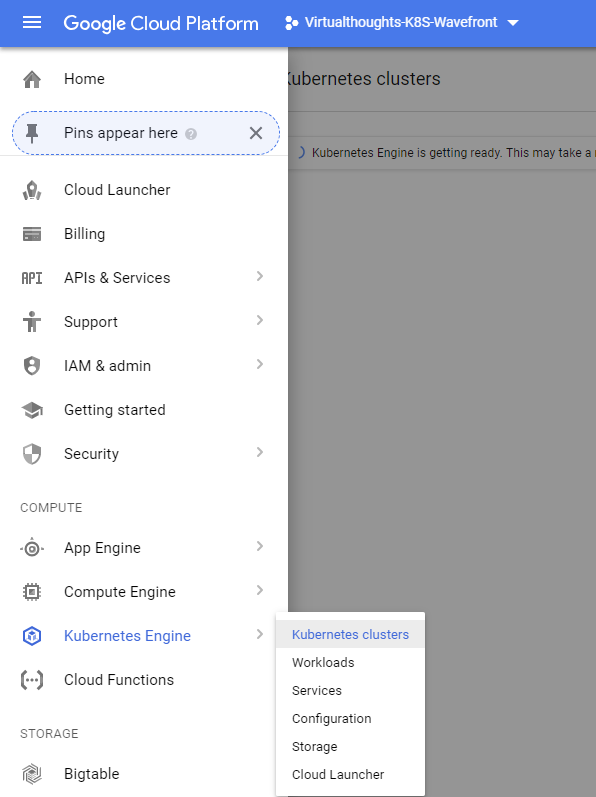Click the Compute Engine chip icon

pos(32,592)
